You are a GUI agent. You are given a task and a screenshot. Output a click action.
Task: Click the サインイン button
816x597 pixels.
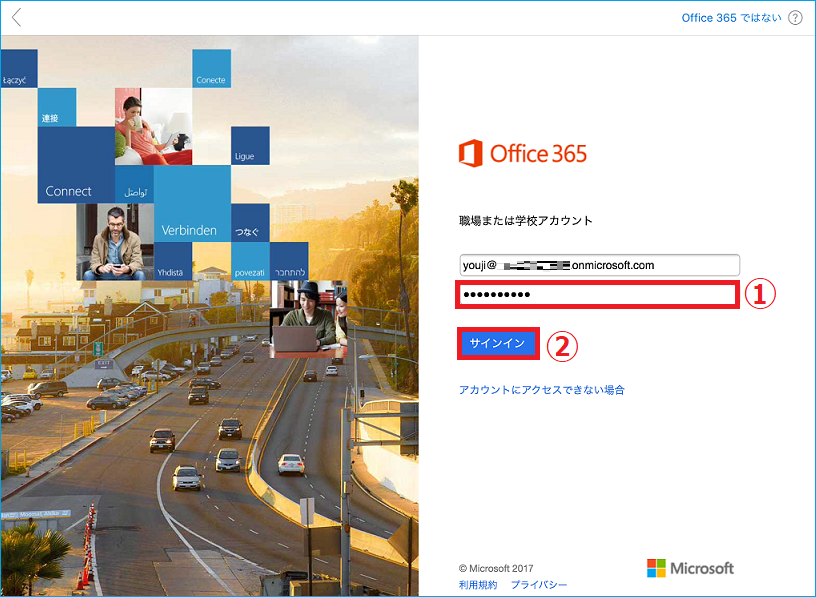pyautogui.click(x=498, y=343)
